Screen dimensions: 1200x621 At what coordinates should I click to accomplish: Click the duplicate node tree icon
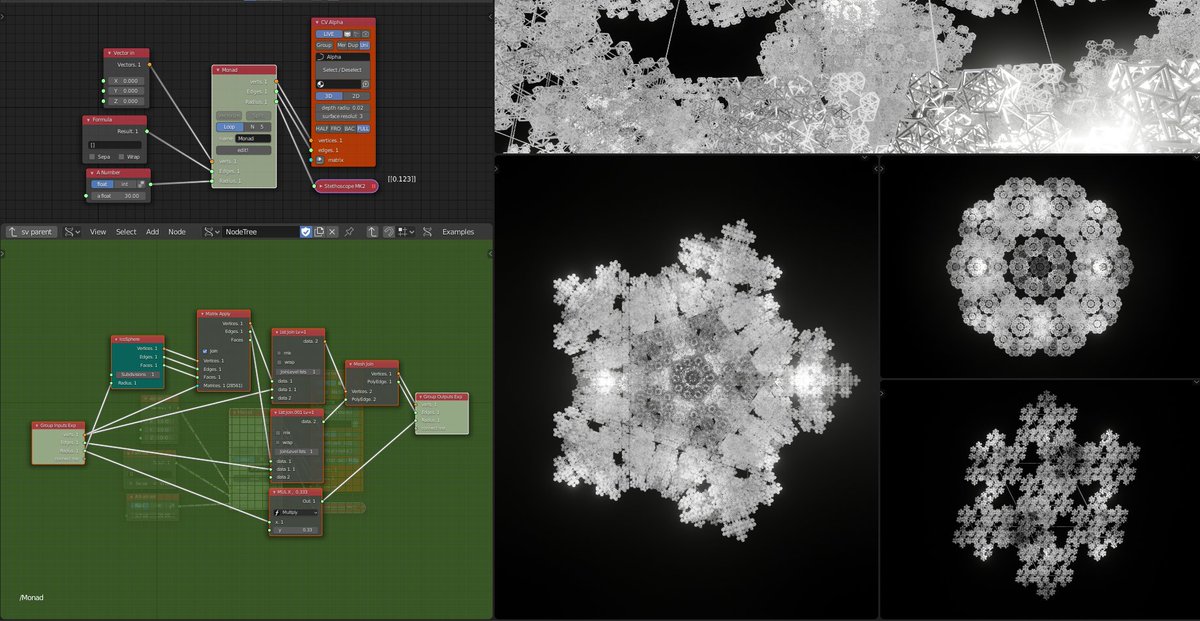point(319,231)
